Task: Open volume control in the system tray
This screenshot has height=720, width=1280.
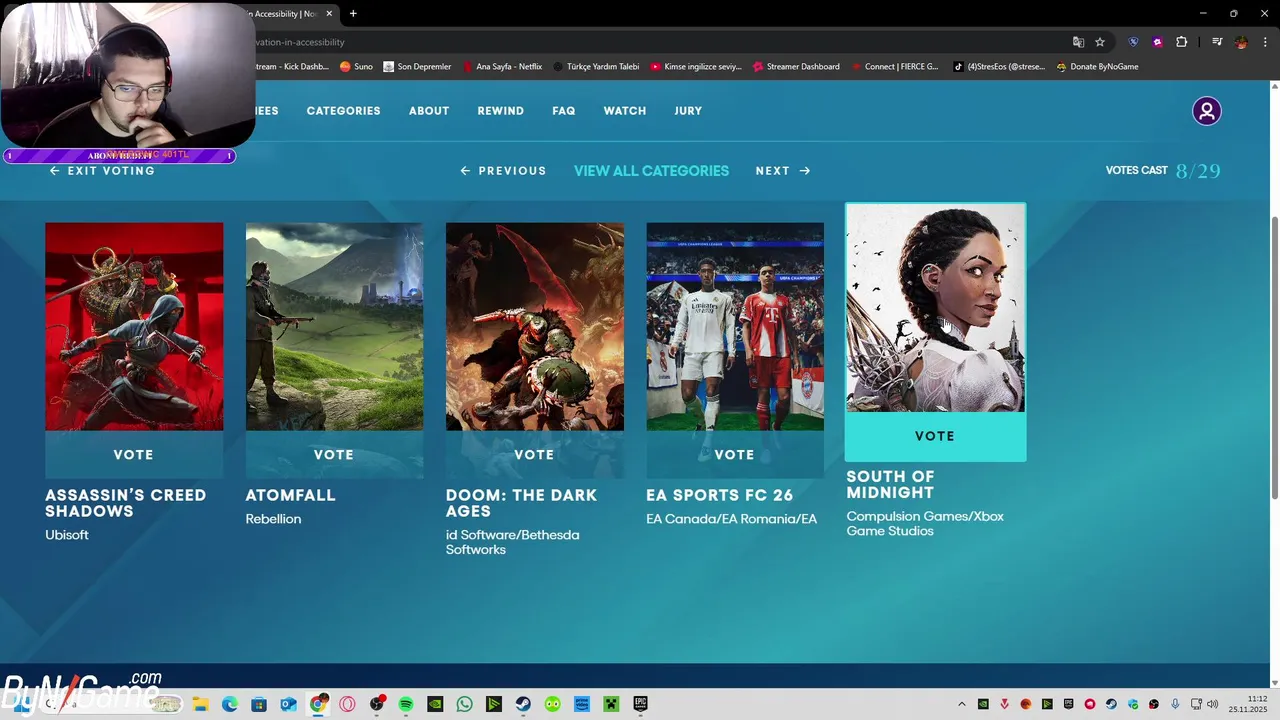Action: click(1213, 704)
